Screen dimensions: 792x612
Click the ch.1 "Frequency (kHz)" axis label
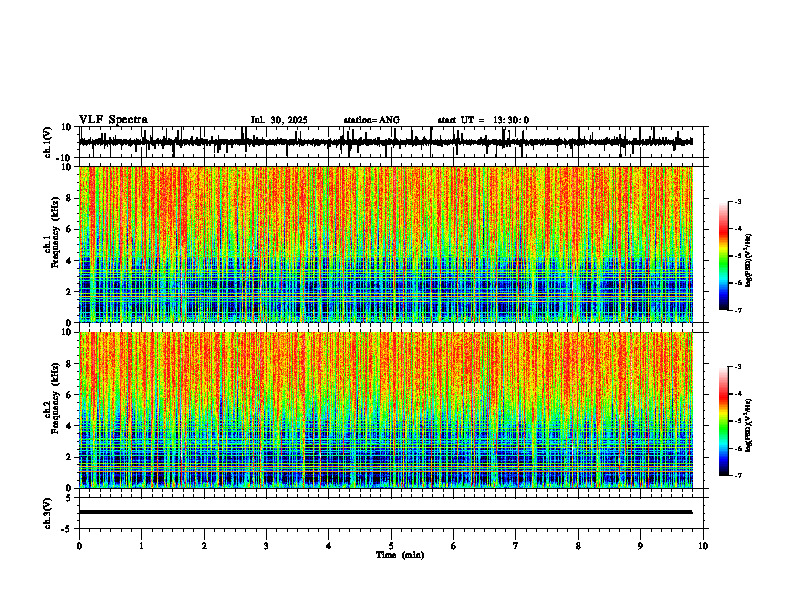(56, 232)
